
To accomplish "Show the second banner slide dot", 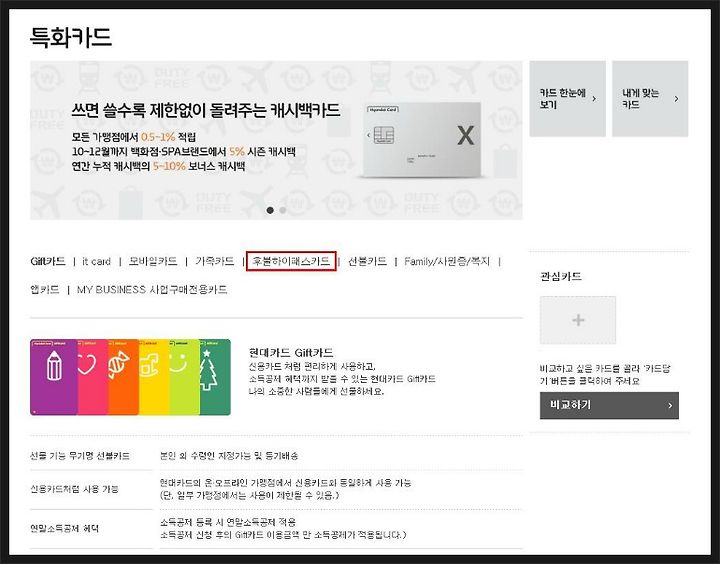I will 282,210.
